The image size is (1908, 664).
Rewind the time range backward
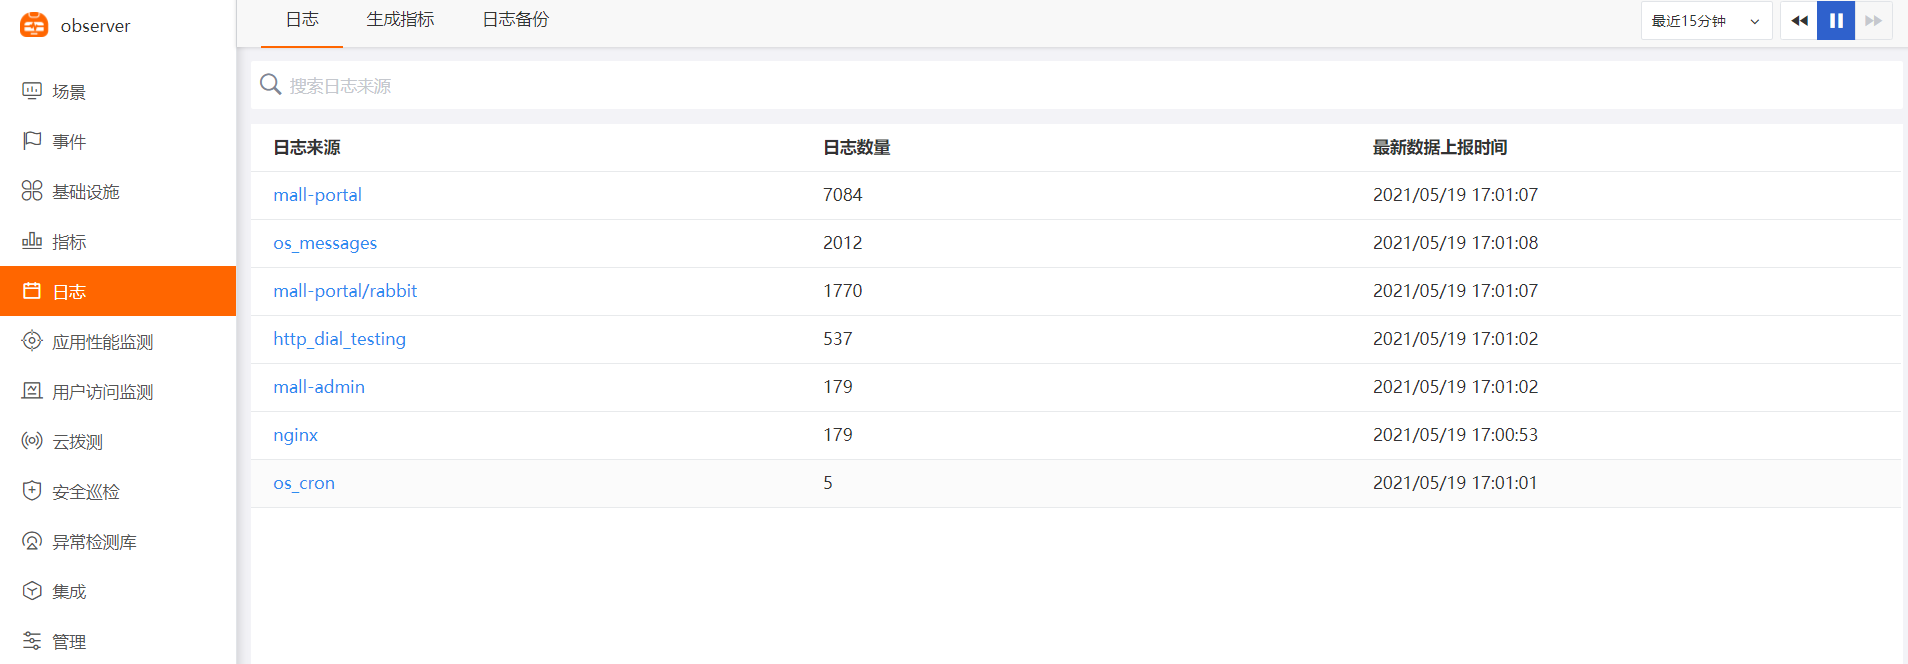tap(1799, 21)
